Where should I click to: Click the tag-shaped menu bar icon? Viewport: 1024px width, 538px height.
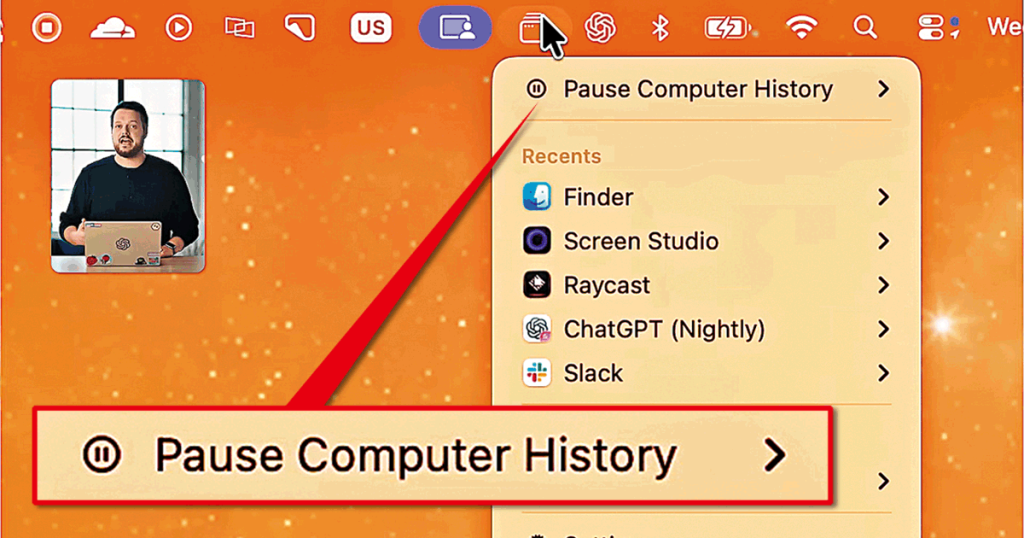(300, 28)
